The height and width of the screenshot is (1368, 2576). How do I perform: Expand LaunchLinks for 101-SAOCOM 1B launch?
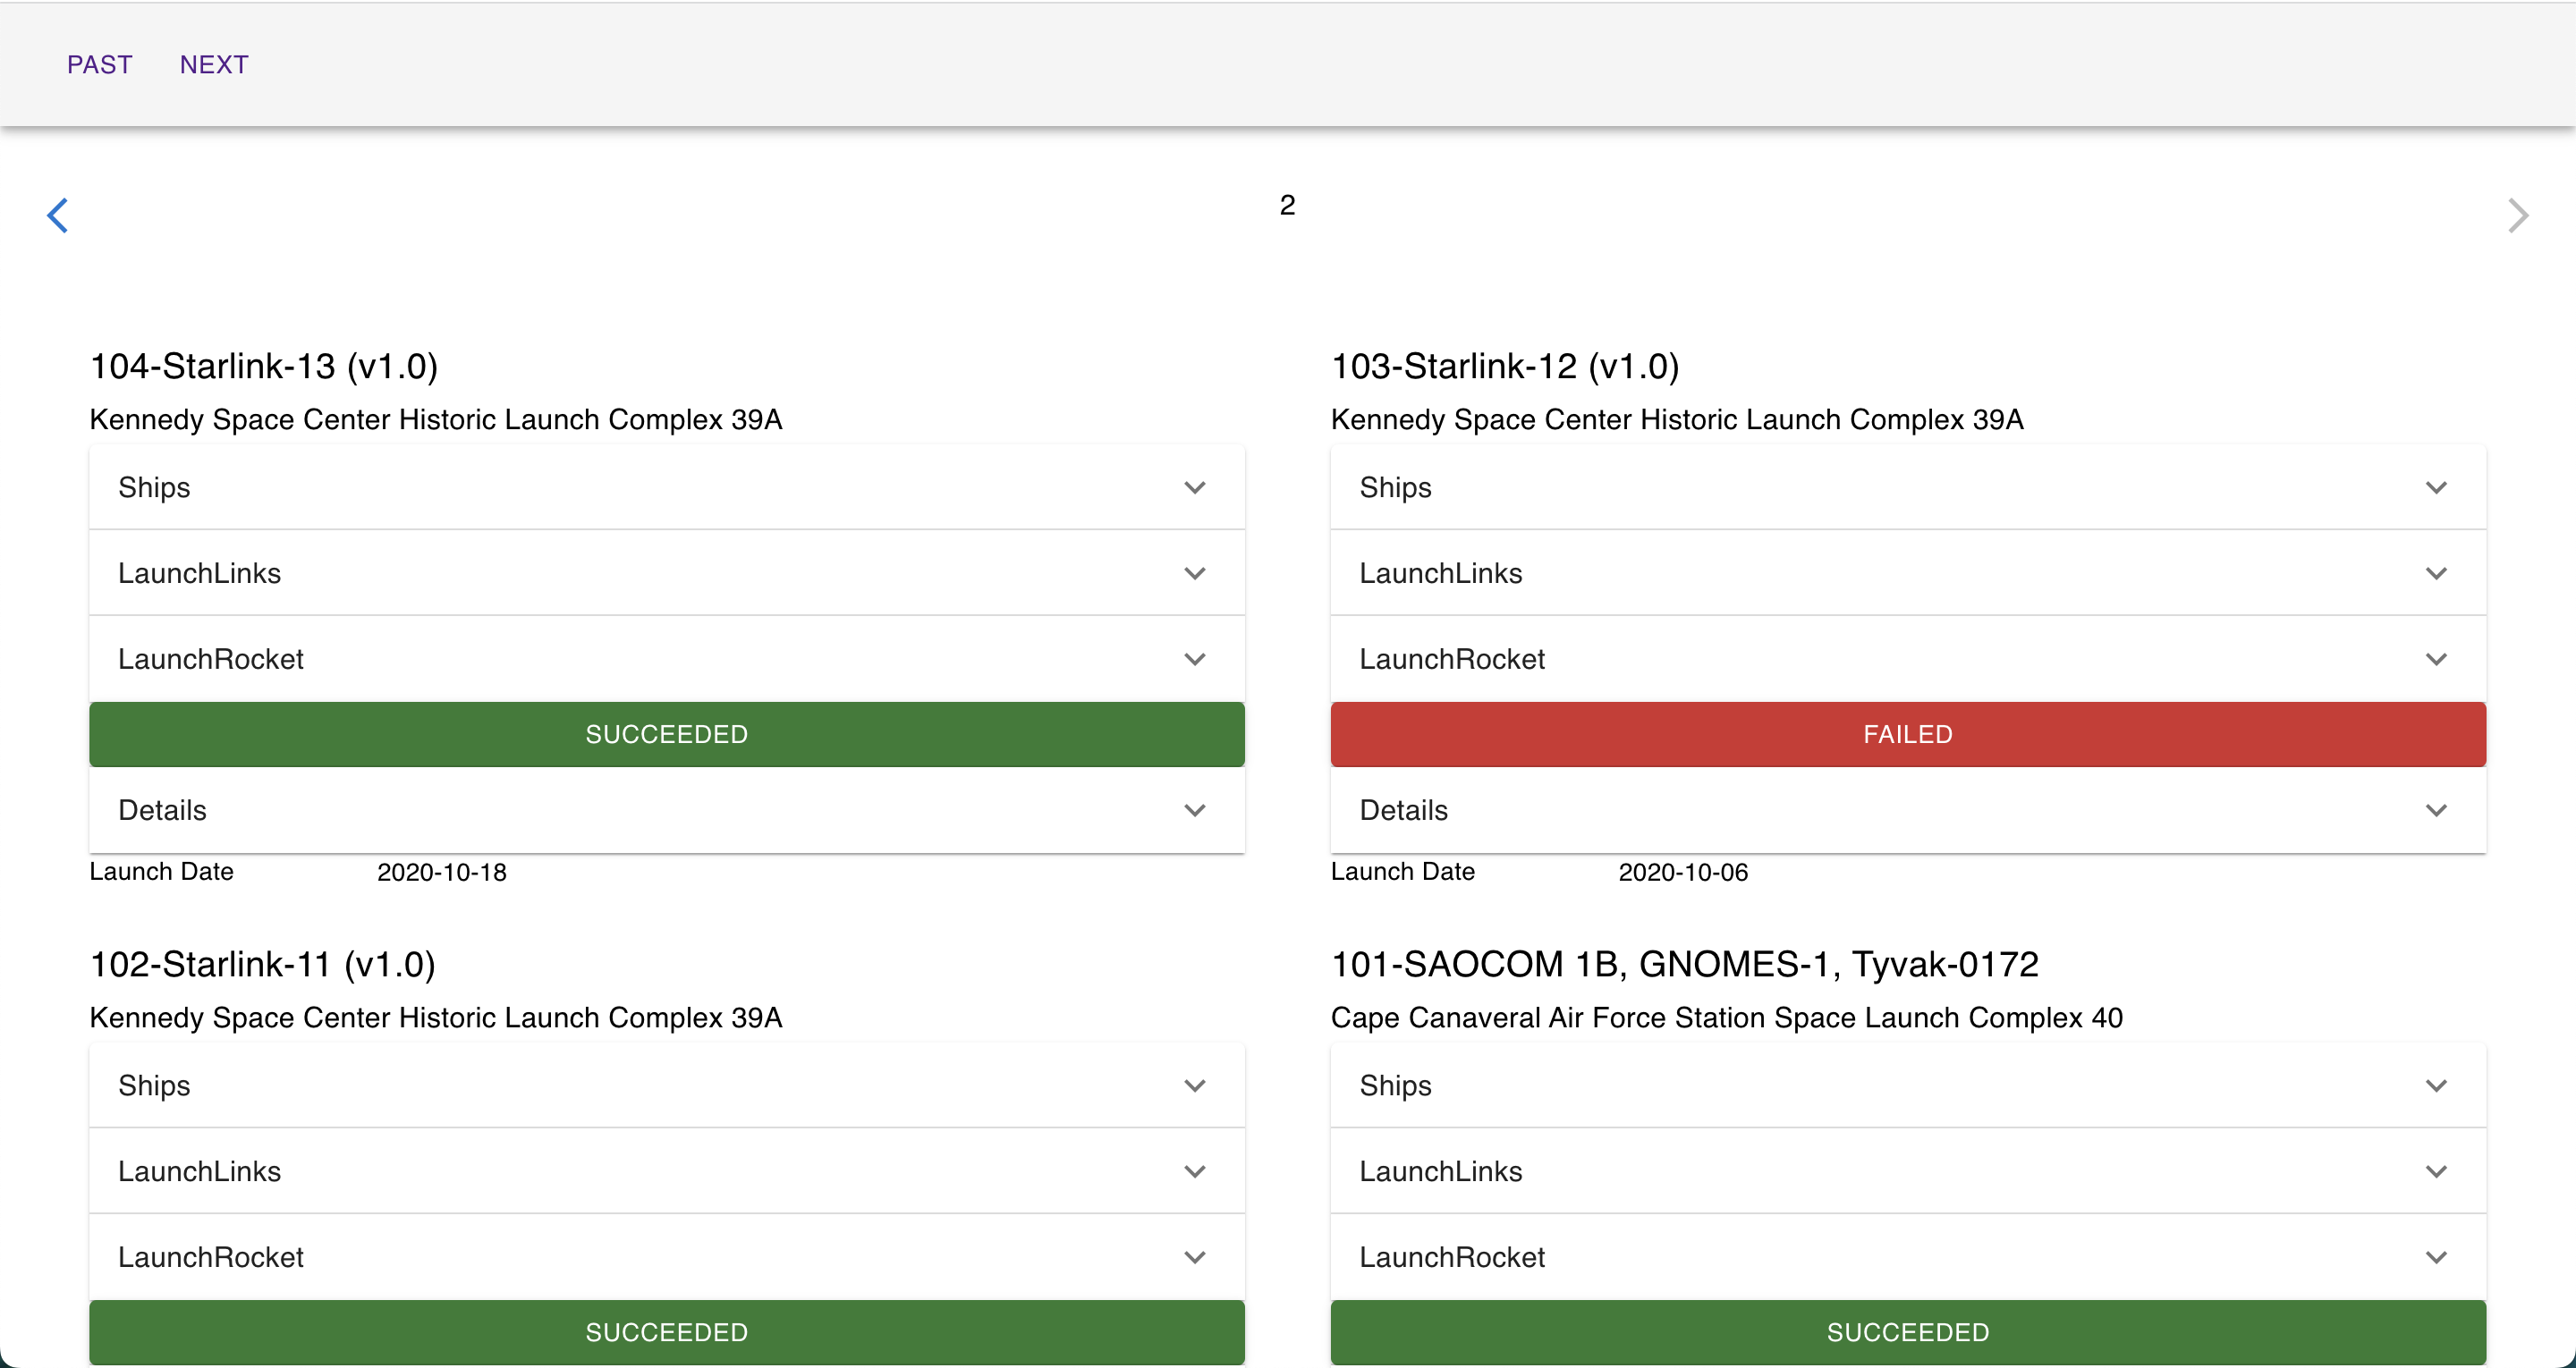(1906, 1171)
